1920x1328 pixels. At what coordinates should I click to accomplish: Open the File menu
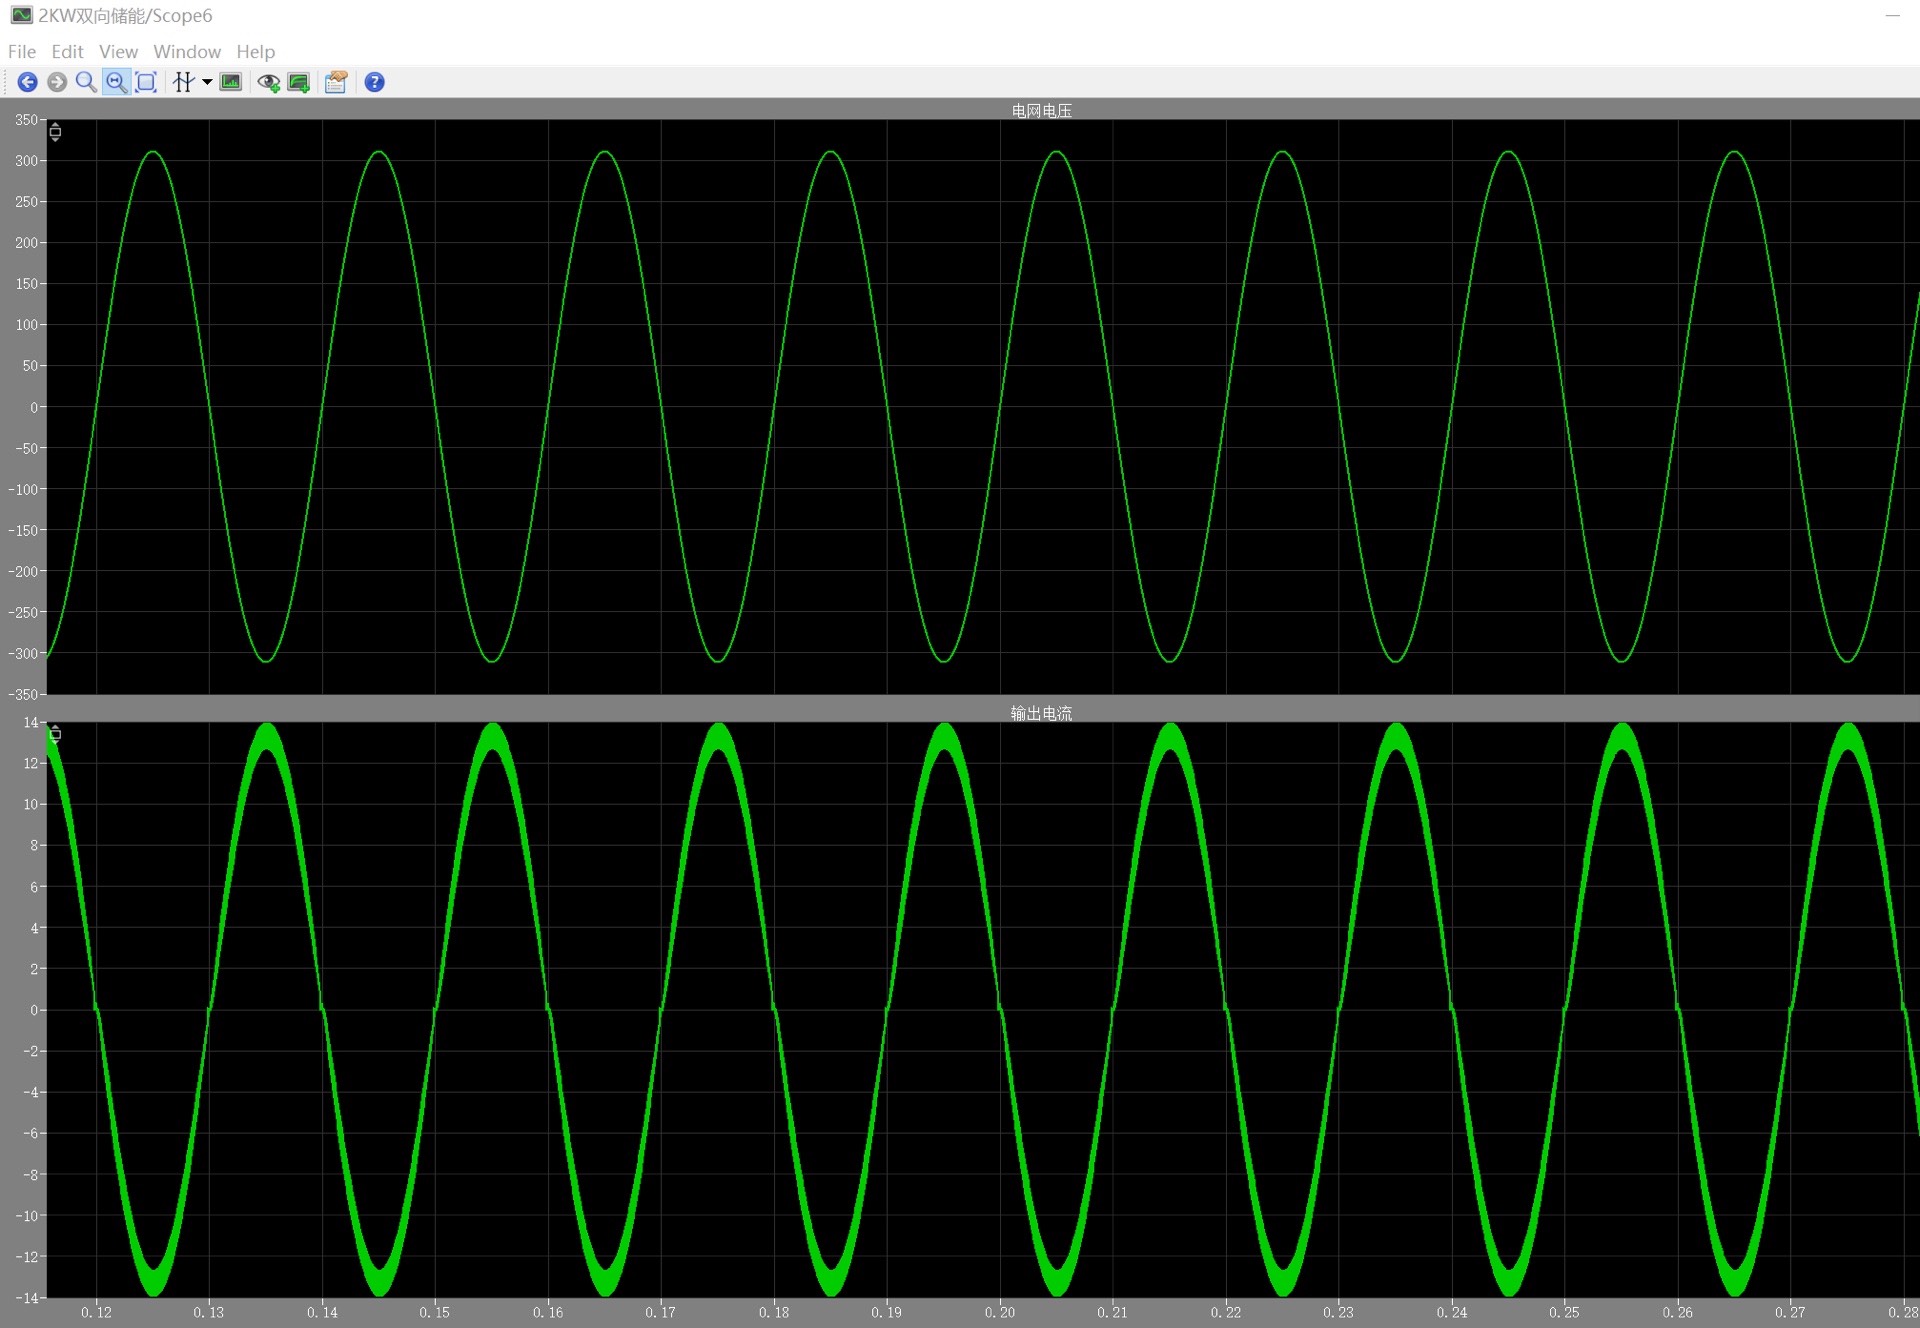tap(21, 51)
